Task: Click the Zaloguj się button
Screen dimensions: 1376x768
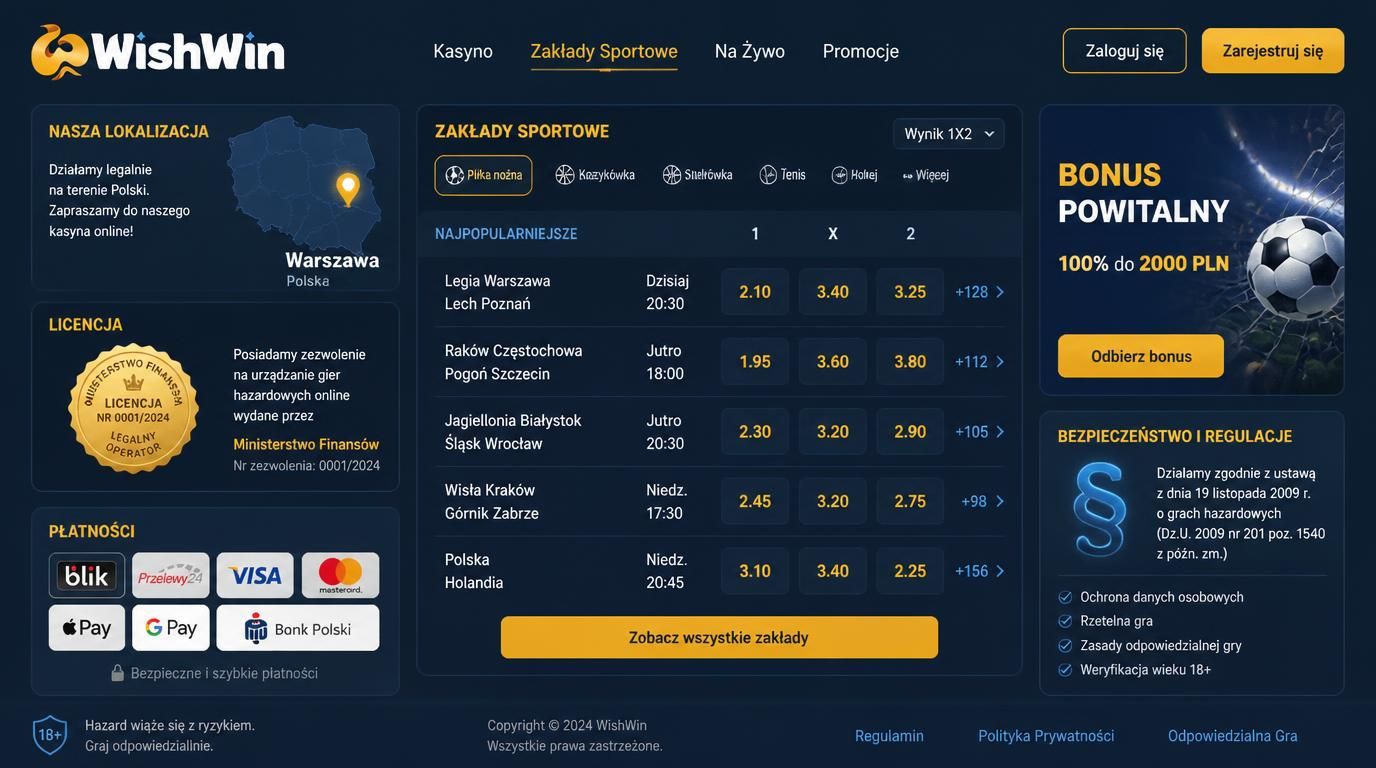Action: pyautogui.click(x=1125, y=51)
